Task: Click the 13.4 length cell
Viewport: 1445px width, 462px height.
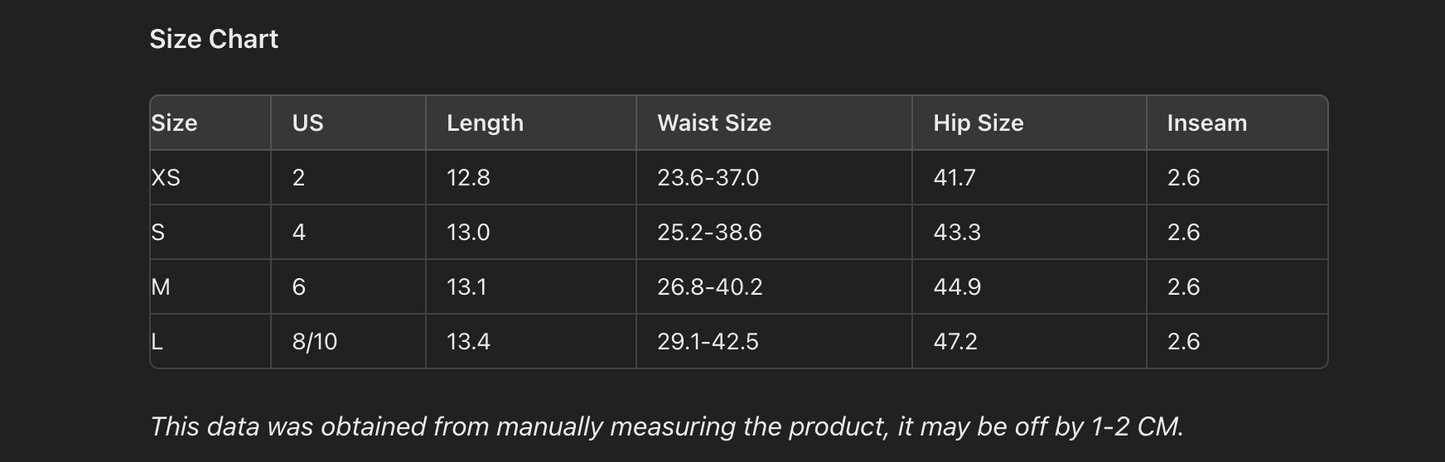Action: (x=468, y=342)
